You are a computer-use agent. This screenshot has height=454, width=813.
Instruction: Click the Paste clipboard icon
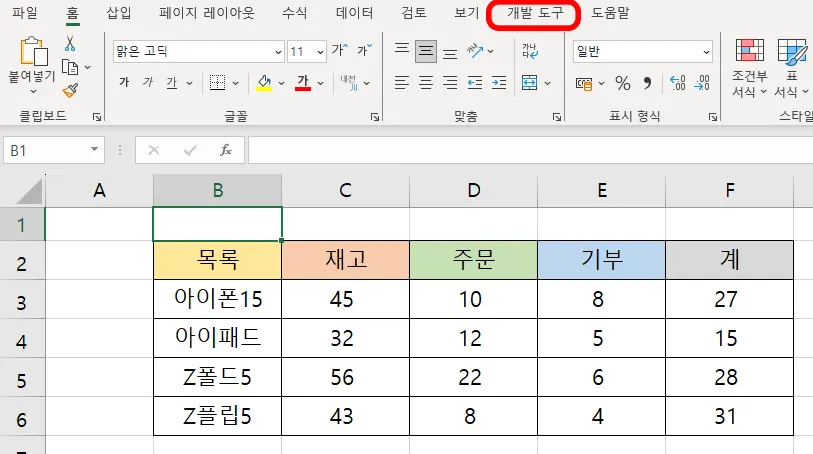pos(34,52)
